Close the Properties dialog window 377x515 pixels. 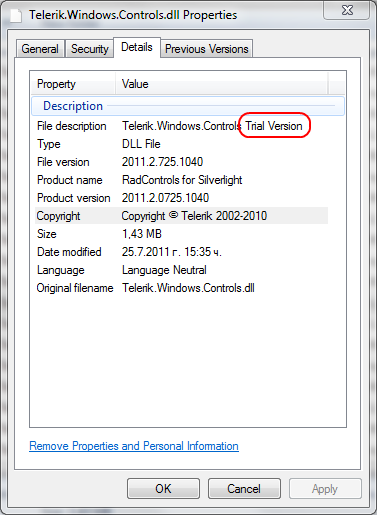[x=347, y=10]
